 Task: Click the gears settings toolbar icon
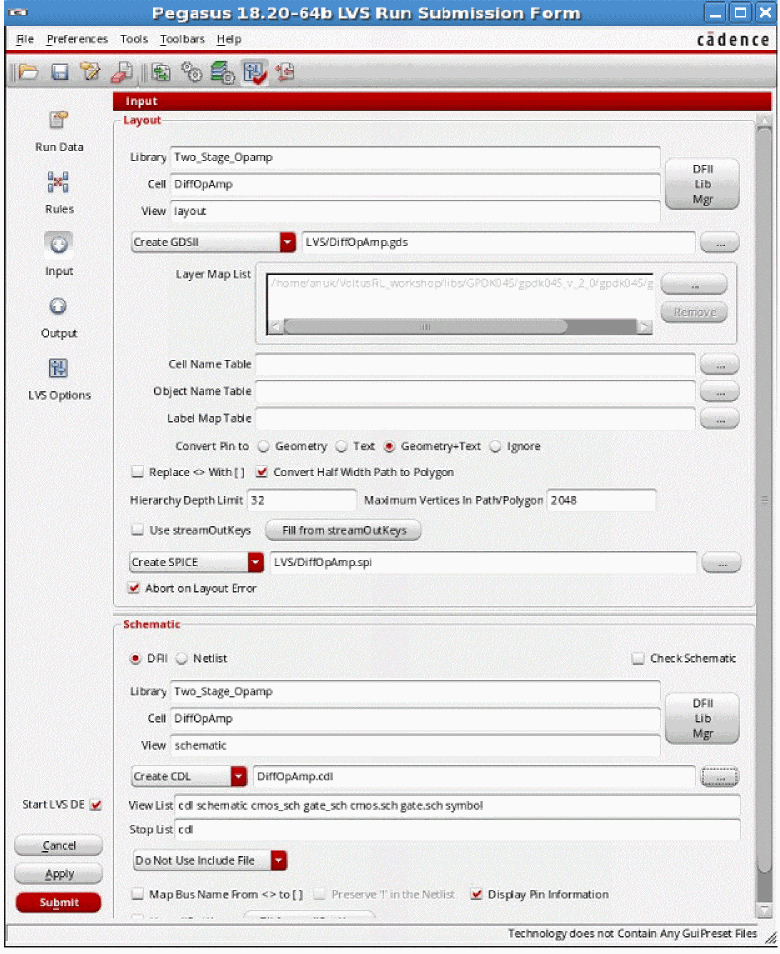point(192,72)
